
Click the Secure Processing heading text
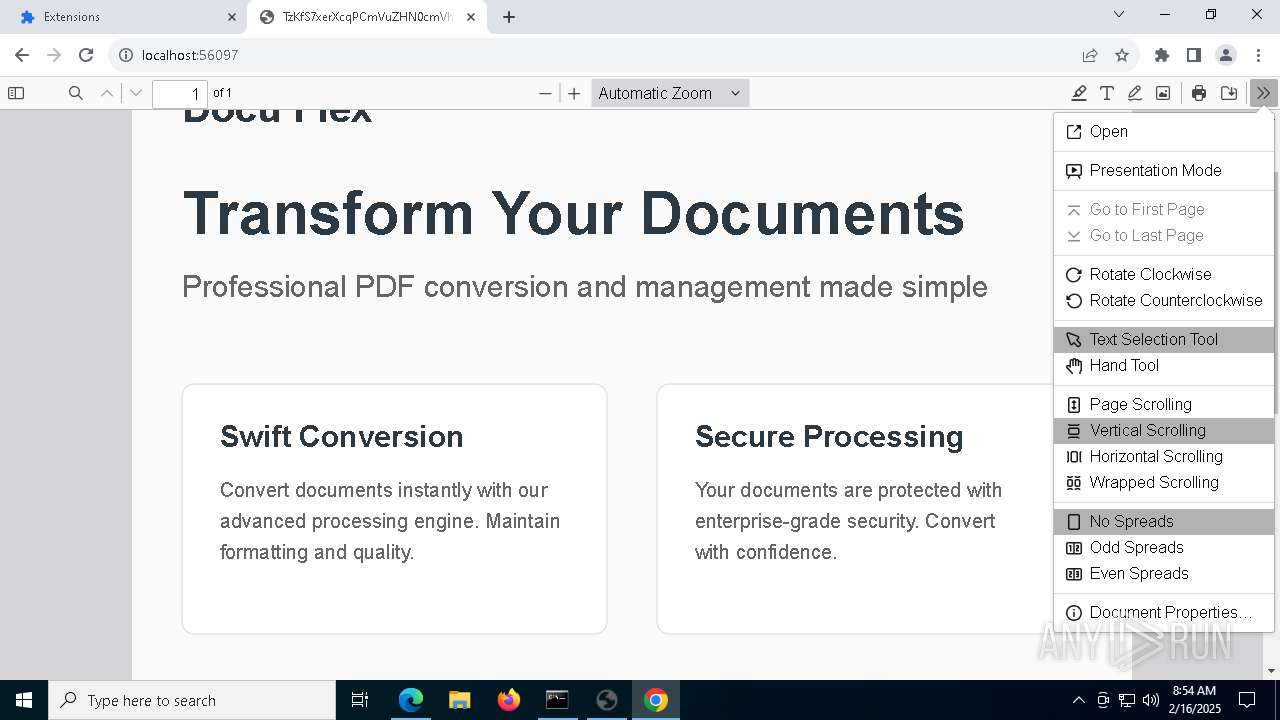click(829, 436)
